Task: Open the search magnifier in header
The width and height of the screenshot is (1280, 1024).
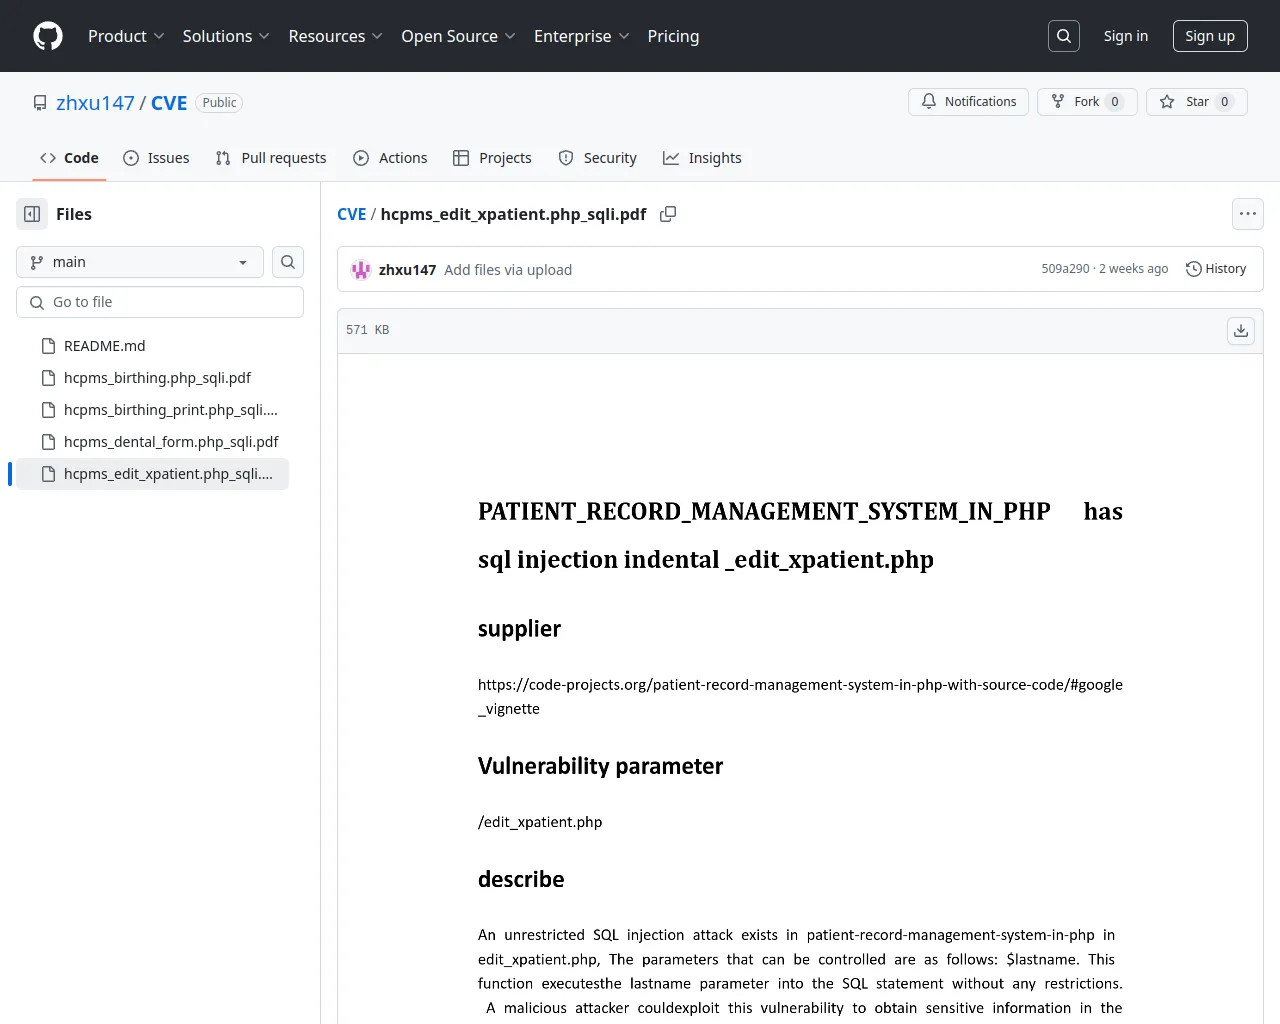Action: pos(1064,36)
